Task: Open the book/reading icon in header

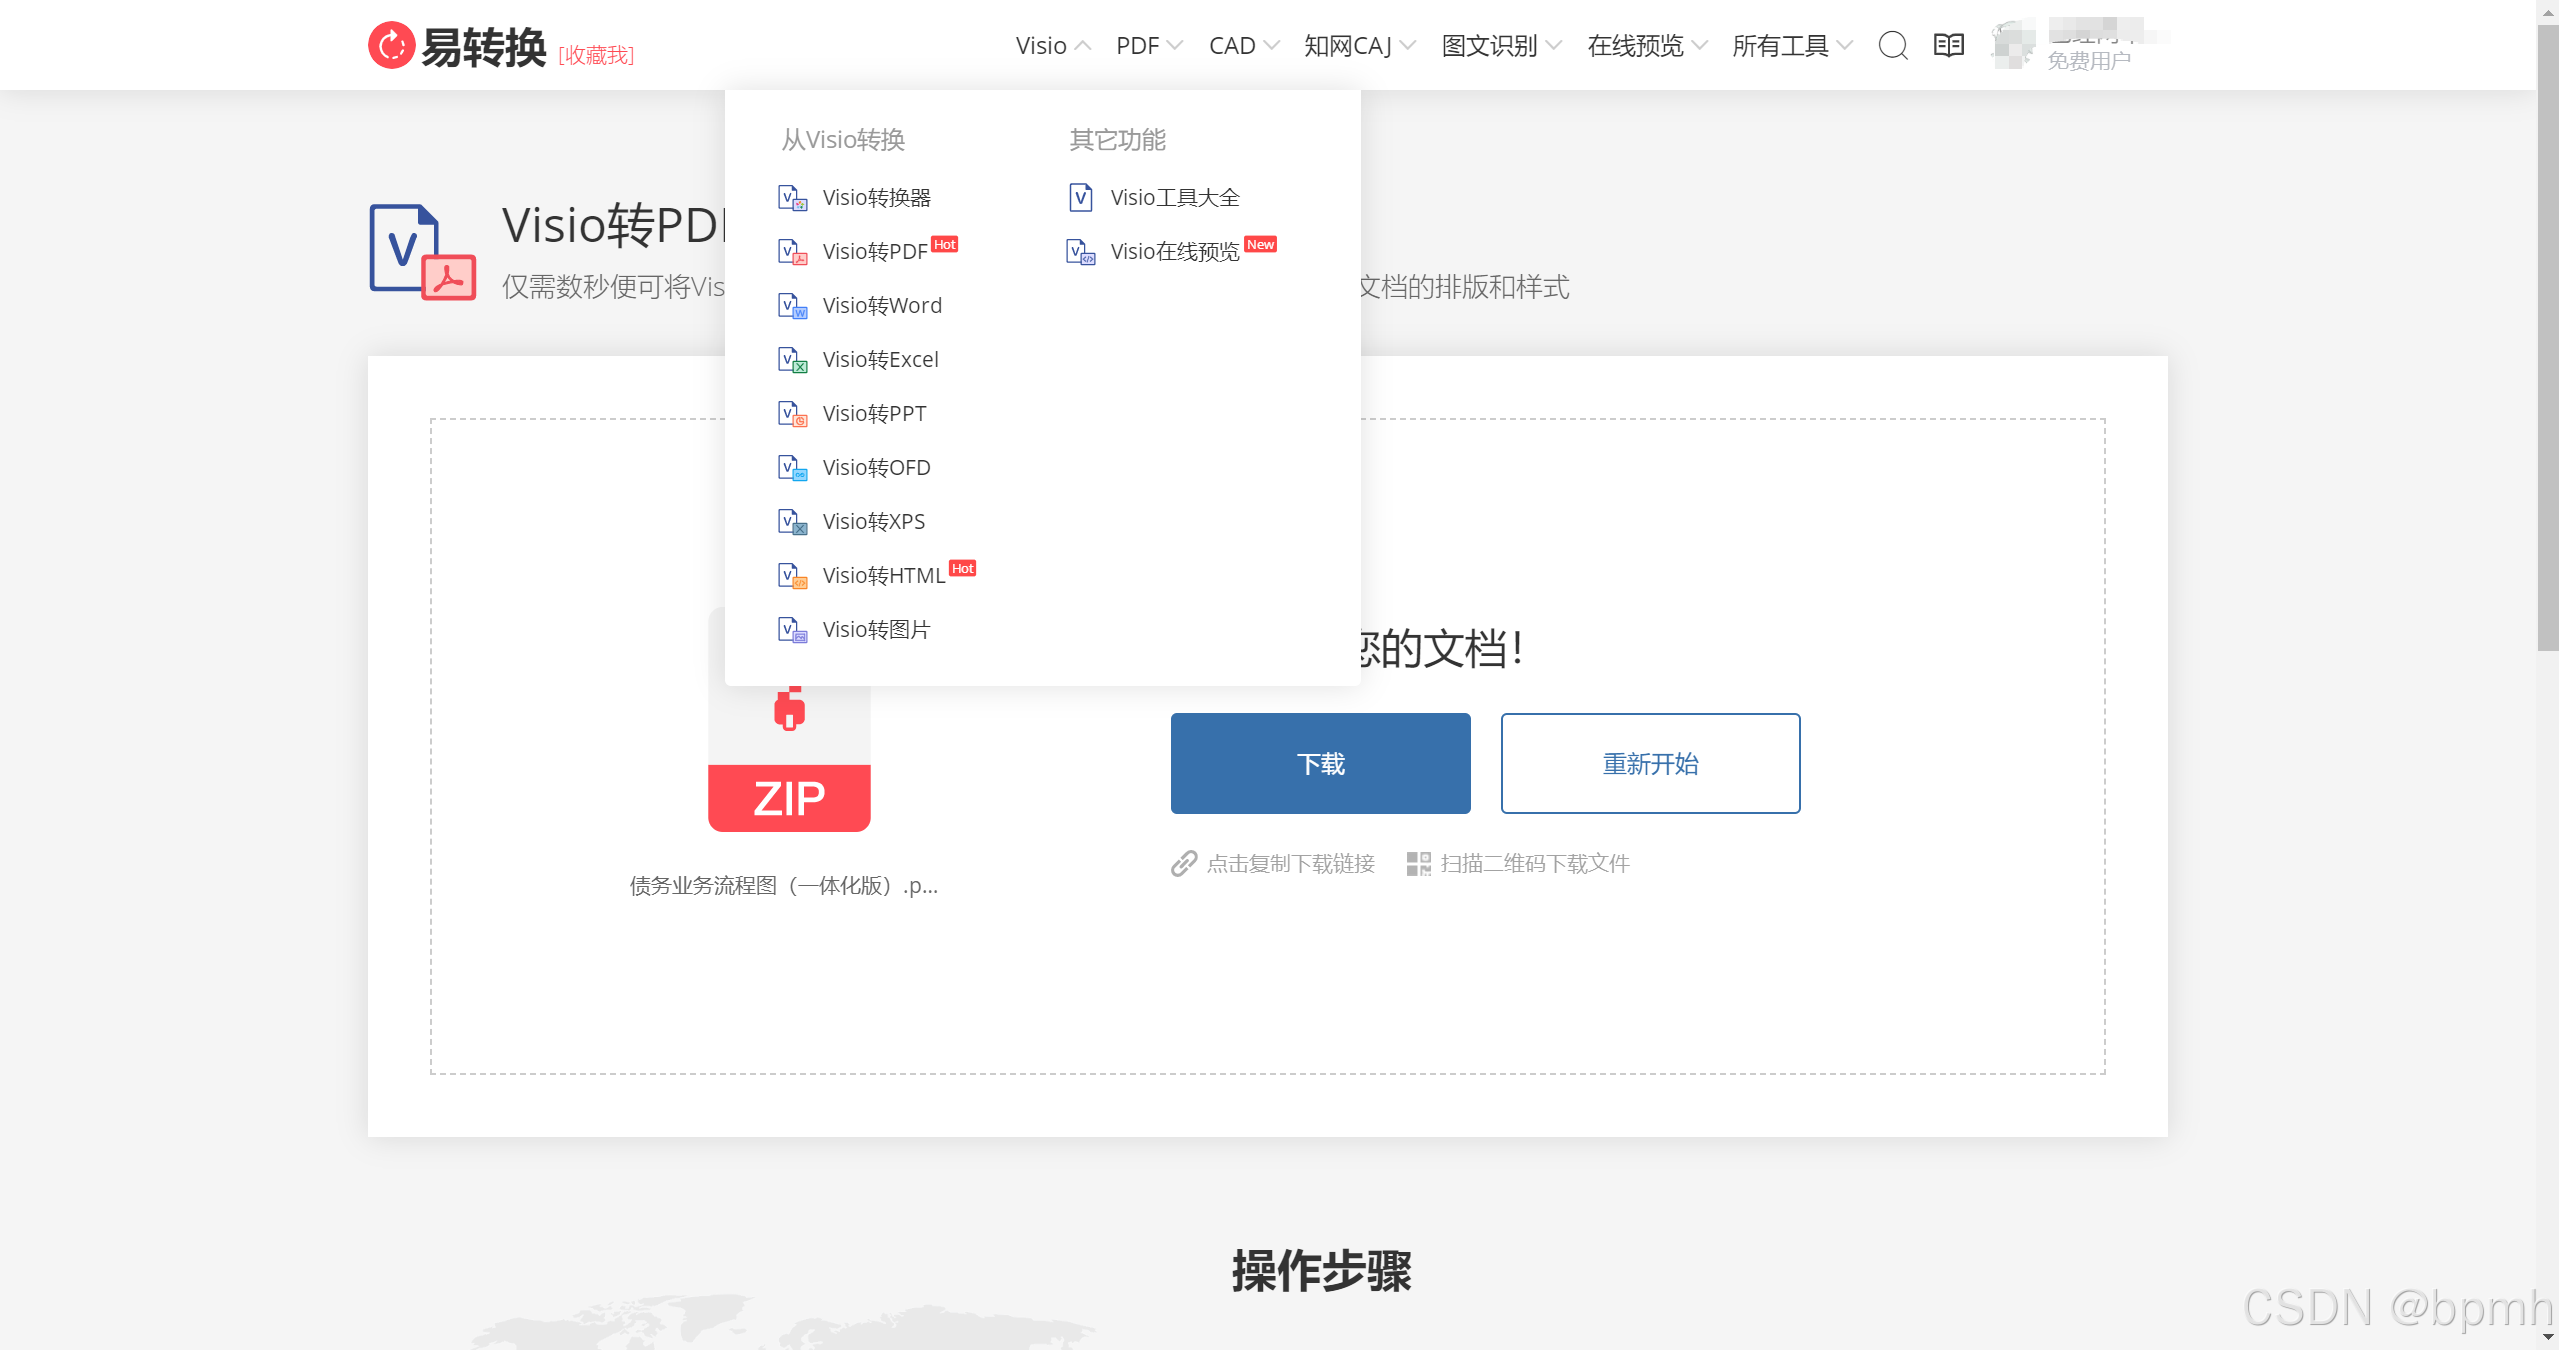Action: click(1948, 45)
